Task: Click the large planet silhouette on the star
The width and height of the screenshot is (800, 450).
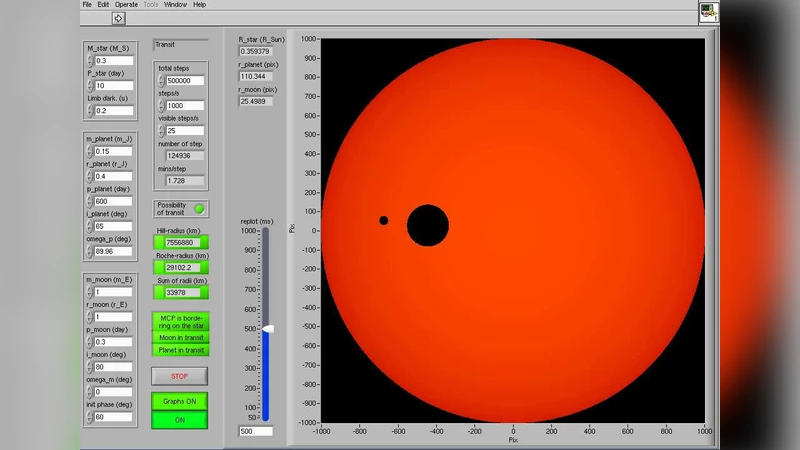Action: pyautogui.click(x=427, y=225)
